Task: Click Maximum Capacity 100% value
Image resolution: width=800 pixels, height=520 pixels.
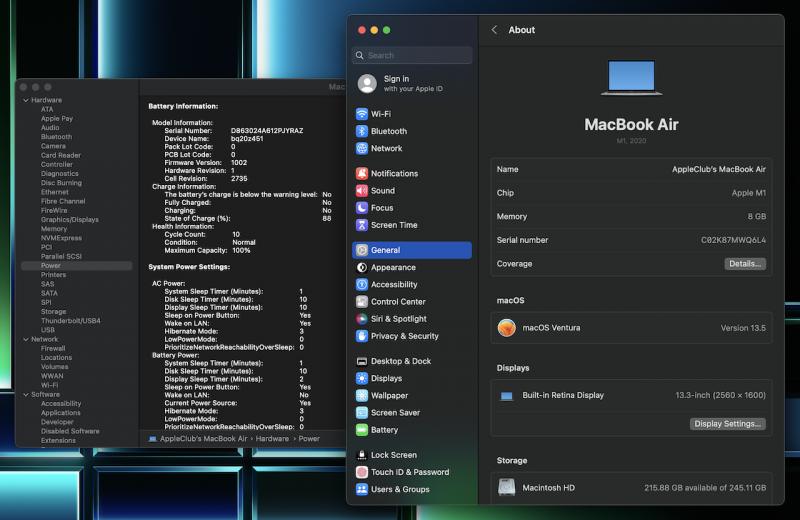Action: [x=241, y=251]
